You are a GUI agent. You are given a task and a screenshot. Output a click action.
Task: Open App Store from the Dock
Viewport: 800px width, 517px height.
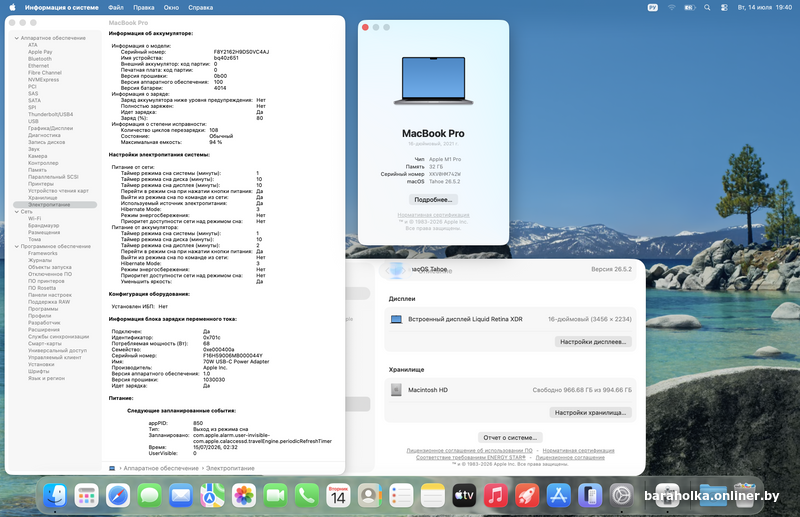pyautogui.click(x=559, y=495)
